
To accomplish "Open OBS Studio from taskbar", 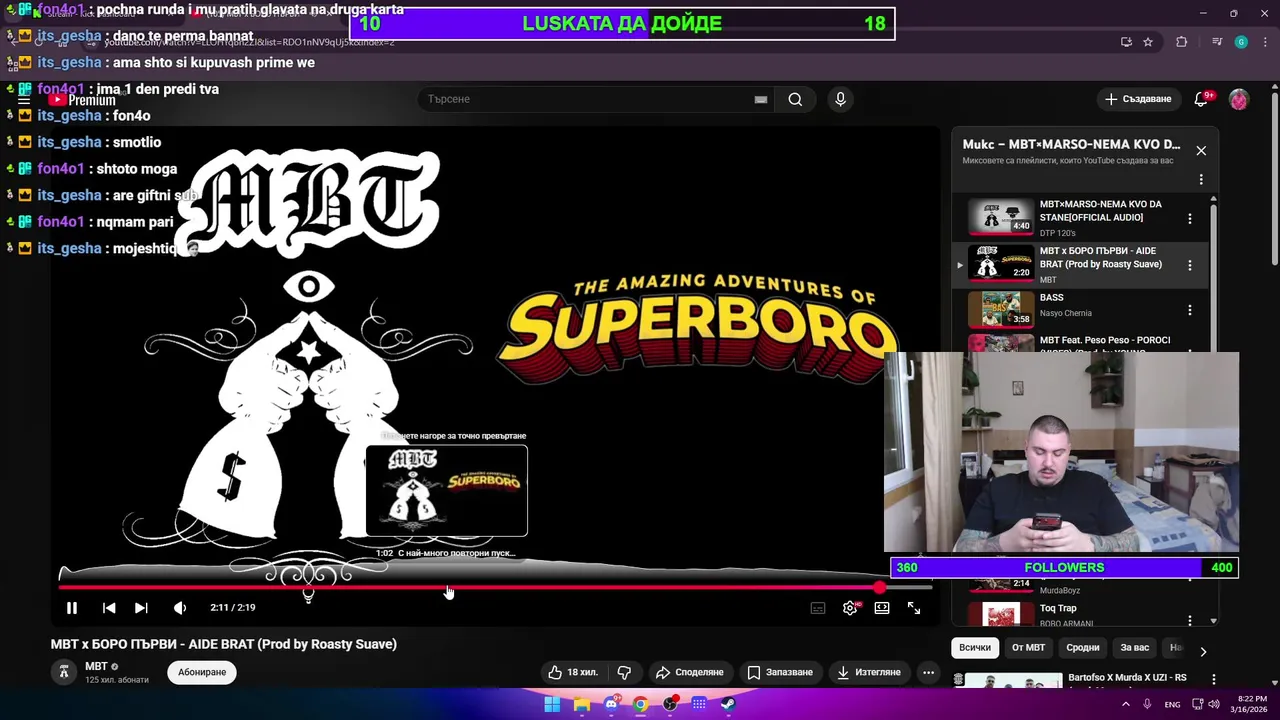I will [670, 704].
